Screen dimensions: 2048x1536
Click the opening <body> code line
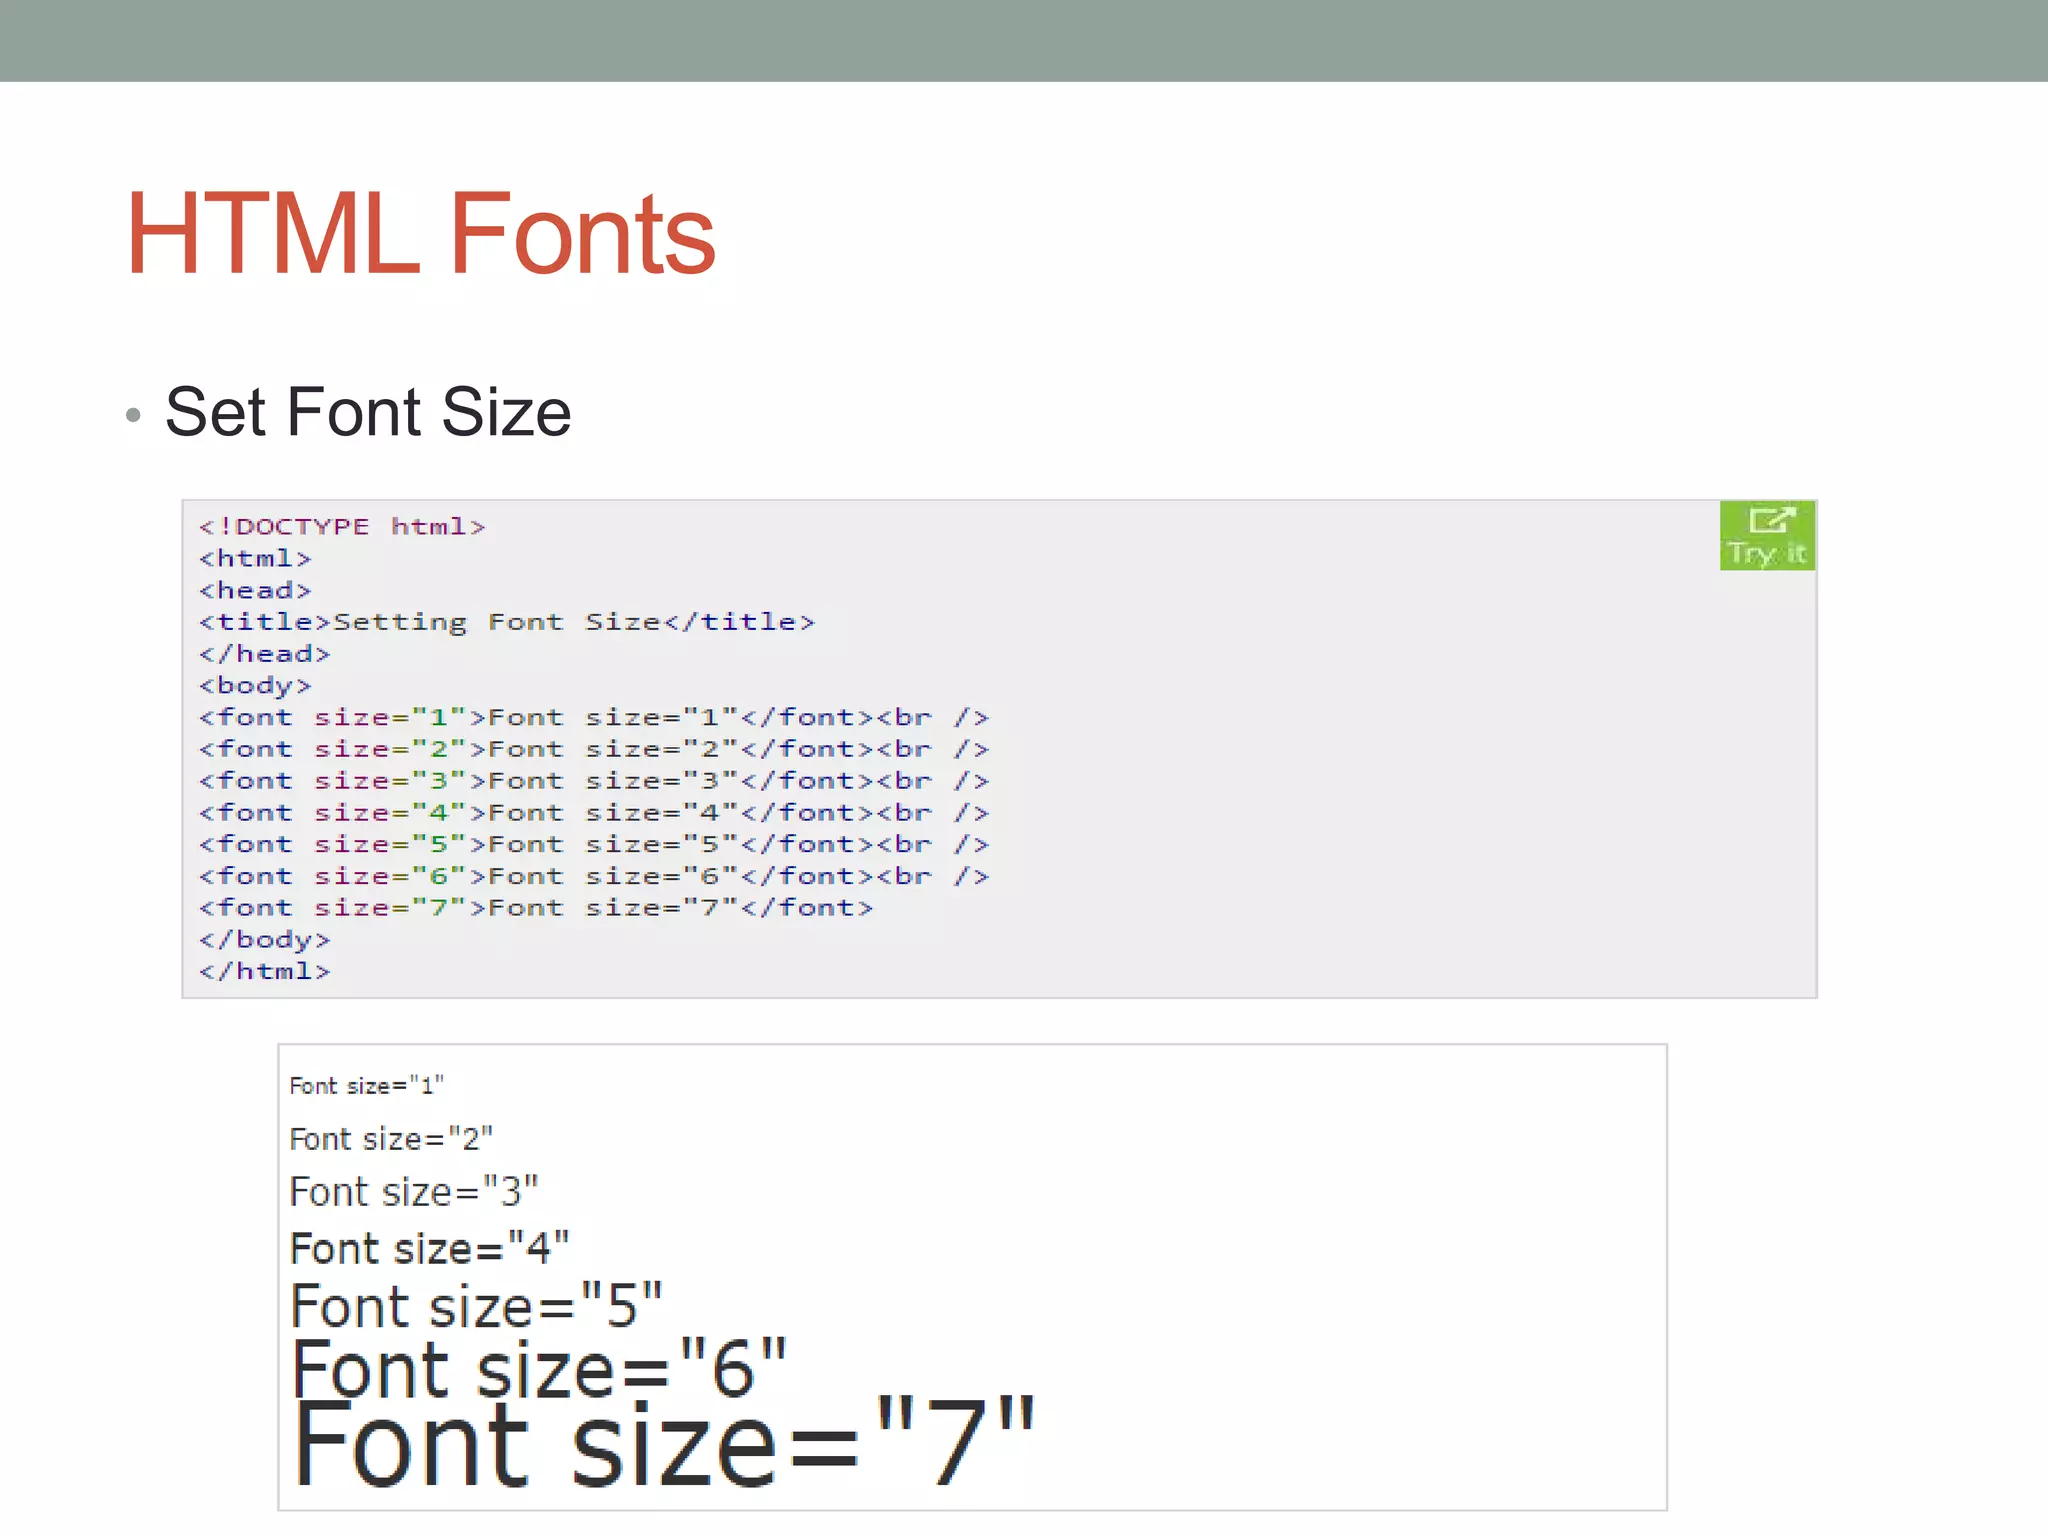tap(255, 686)
